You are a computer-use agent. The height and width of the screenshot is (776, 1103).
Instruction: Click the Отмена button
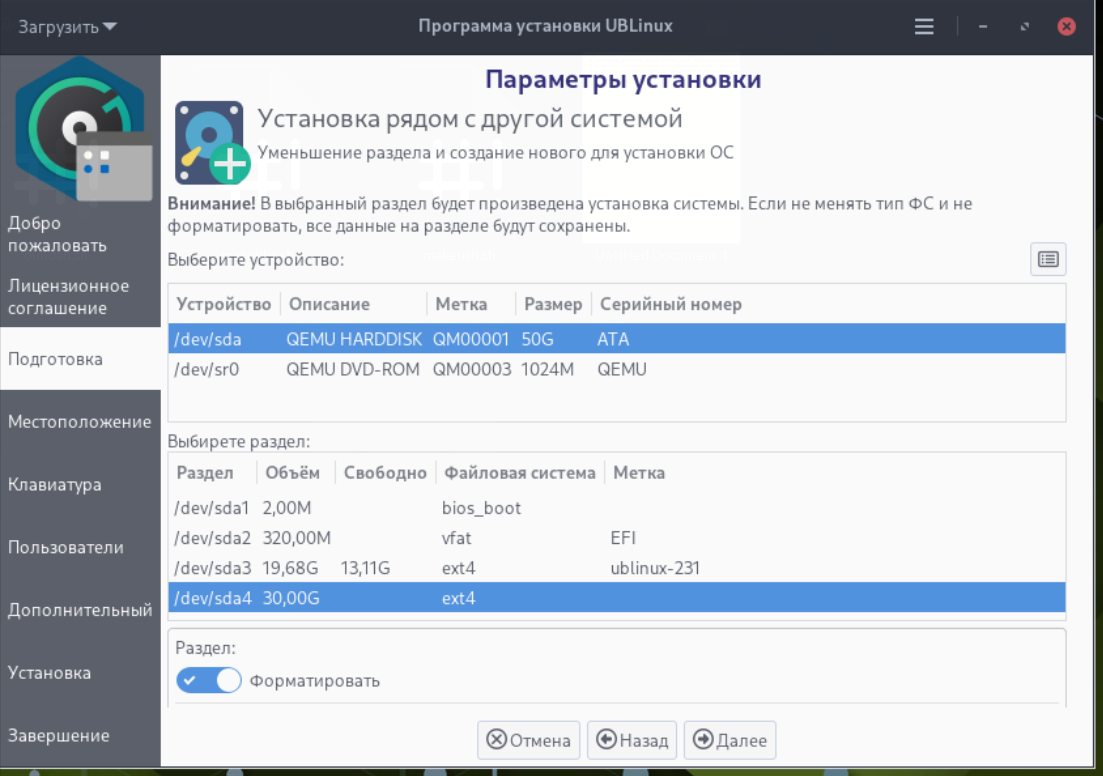pos(528,740)
